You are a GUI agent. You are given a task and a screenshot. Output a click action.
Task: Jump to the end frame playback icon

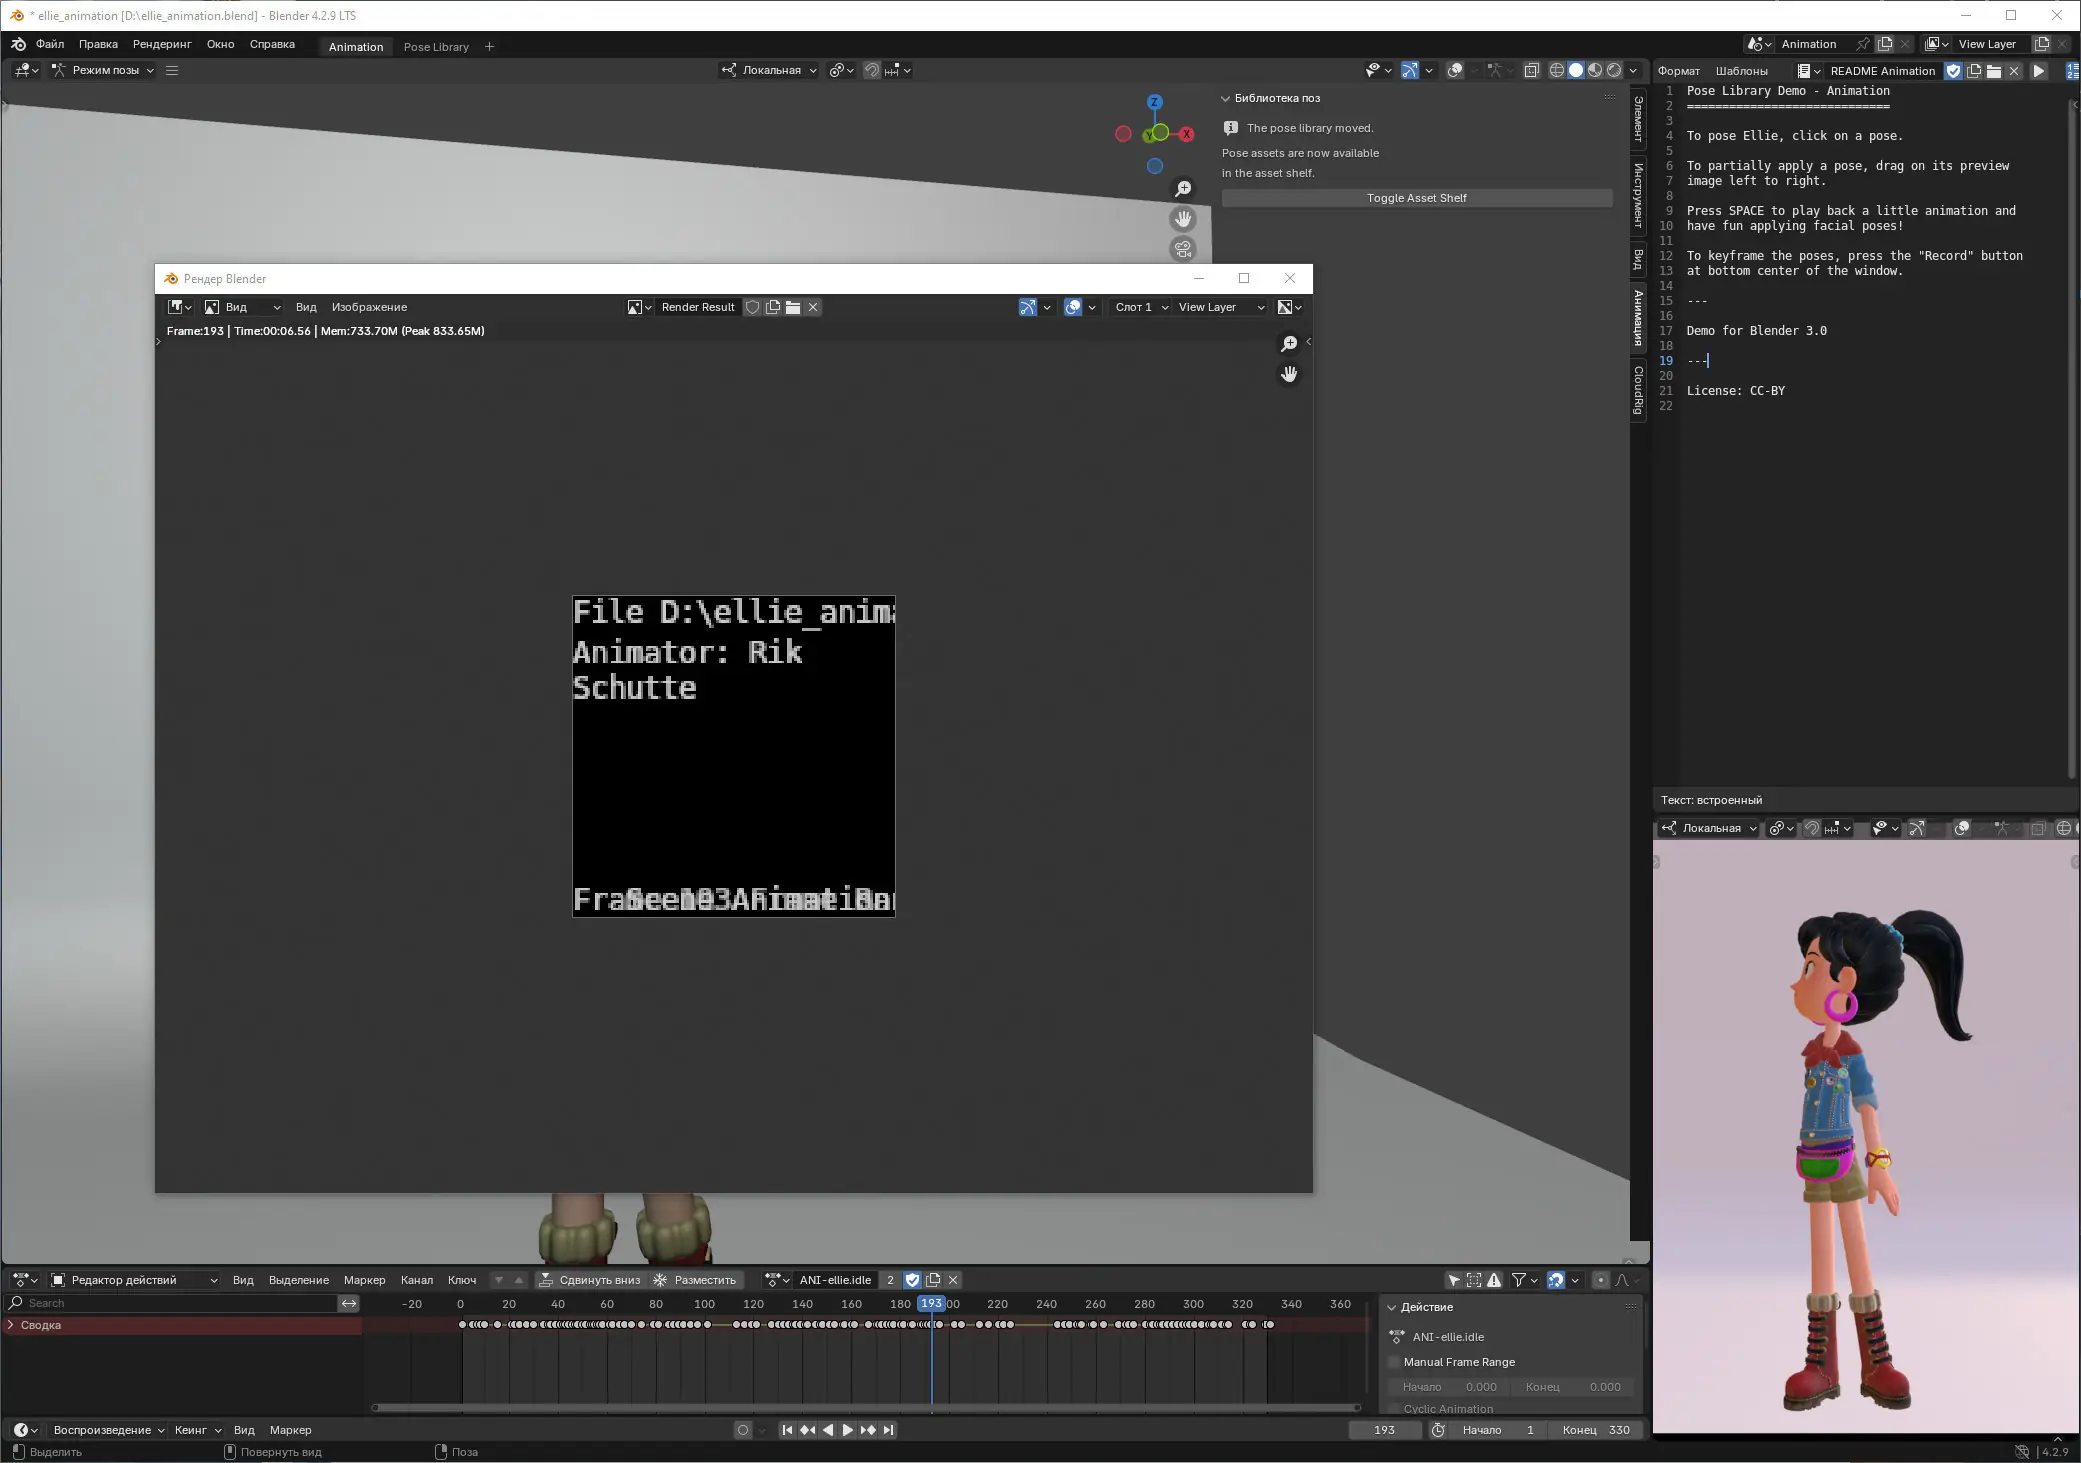[x=889, y=1430]
